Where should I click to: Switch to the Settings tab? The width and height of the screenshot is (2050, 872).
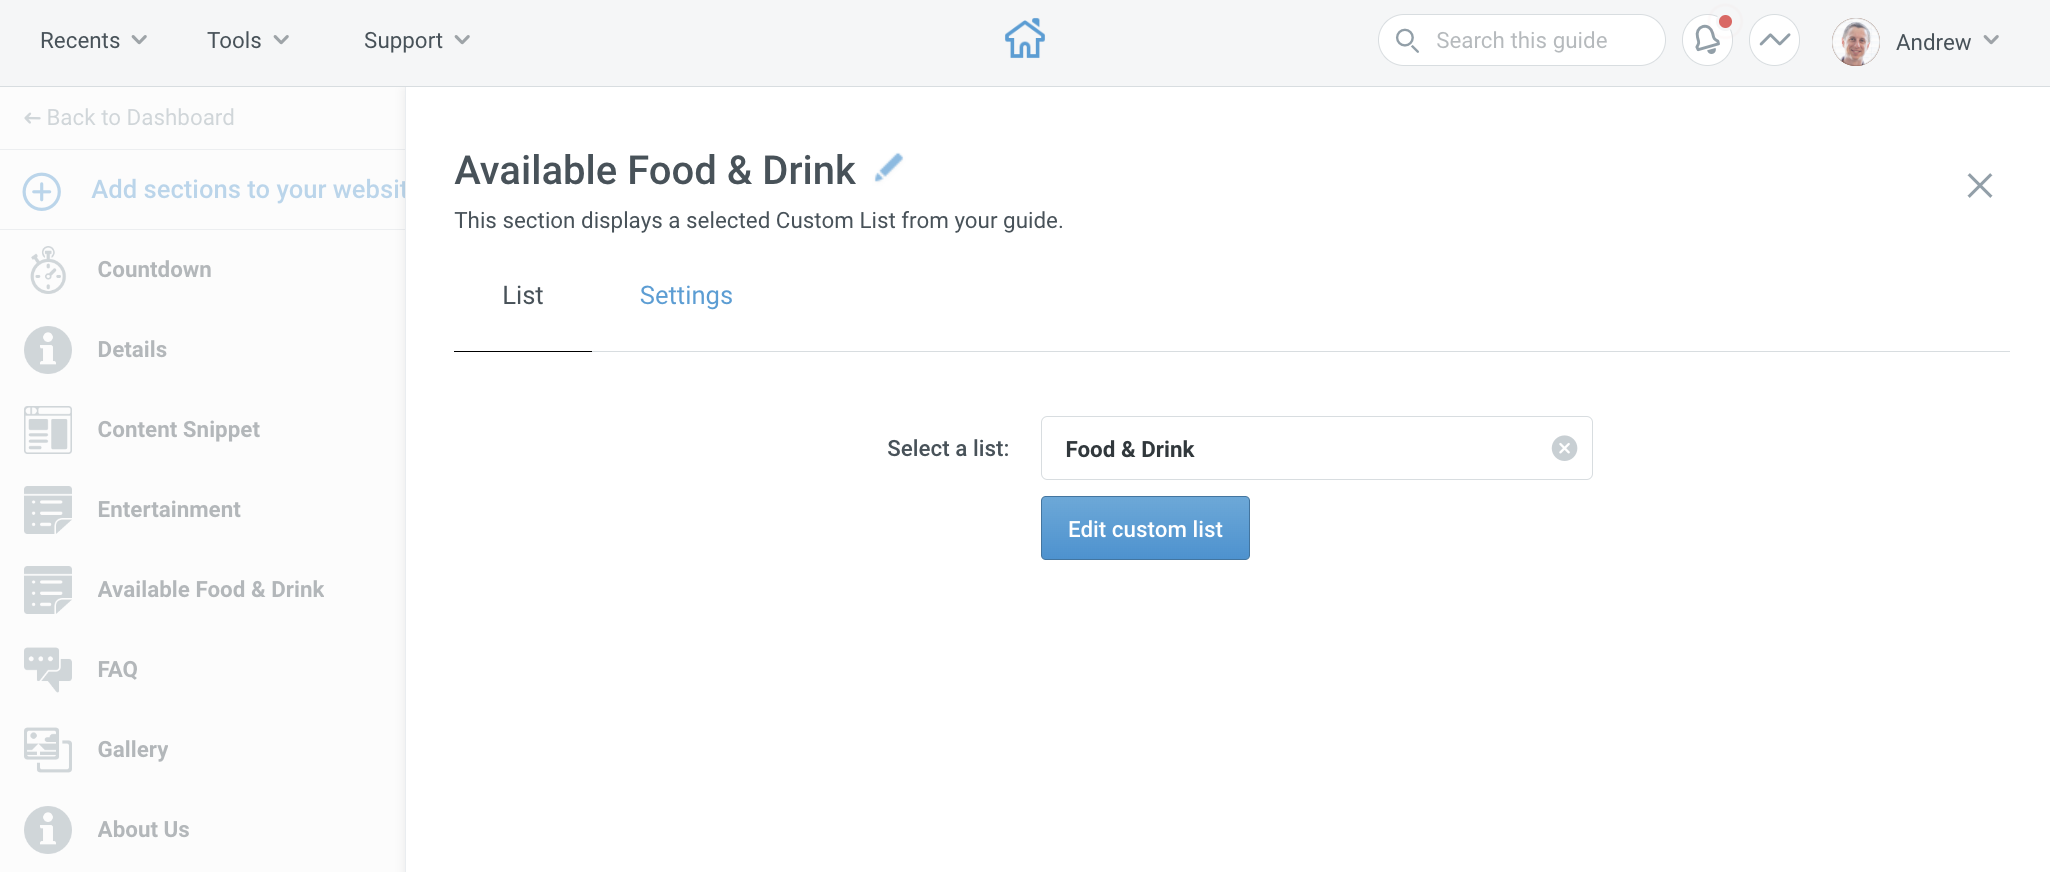[686, 295]
